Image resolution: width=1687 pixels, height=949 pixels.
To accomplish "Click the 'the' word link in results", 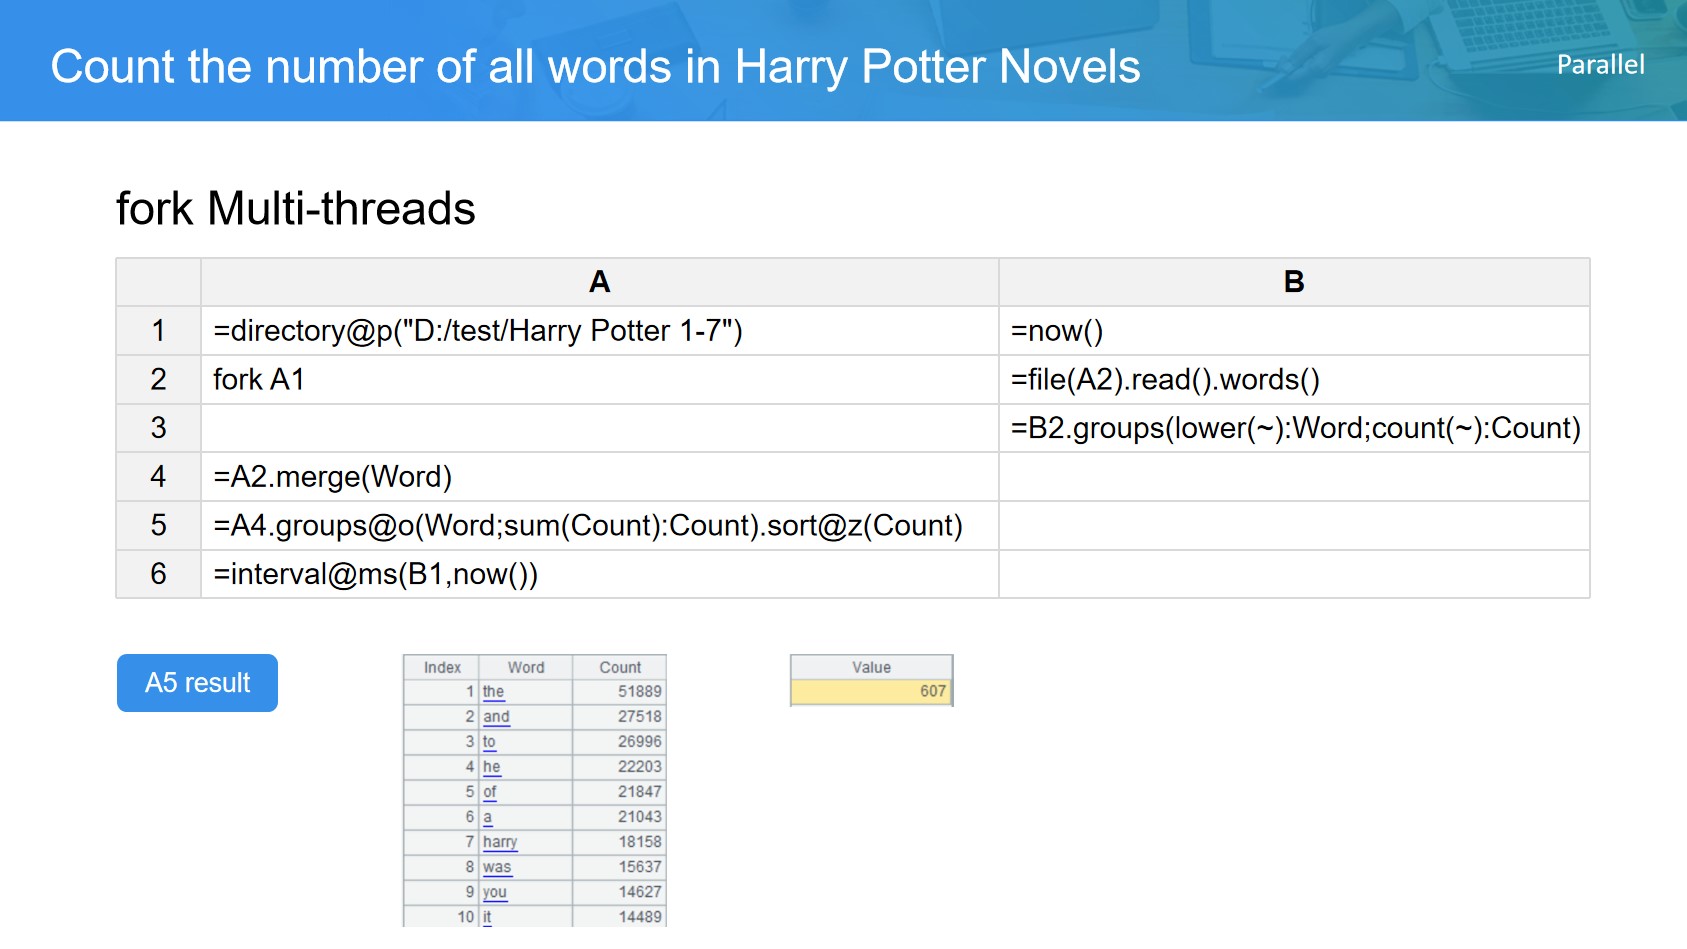I will [493, 691].
